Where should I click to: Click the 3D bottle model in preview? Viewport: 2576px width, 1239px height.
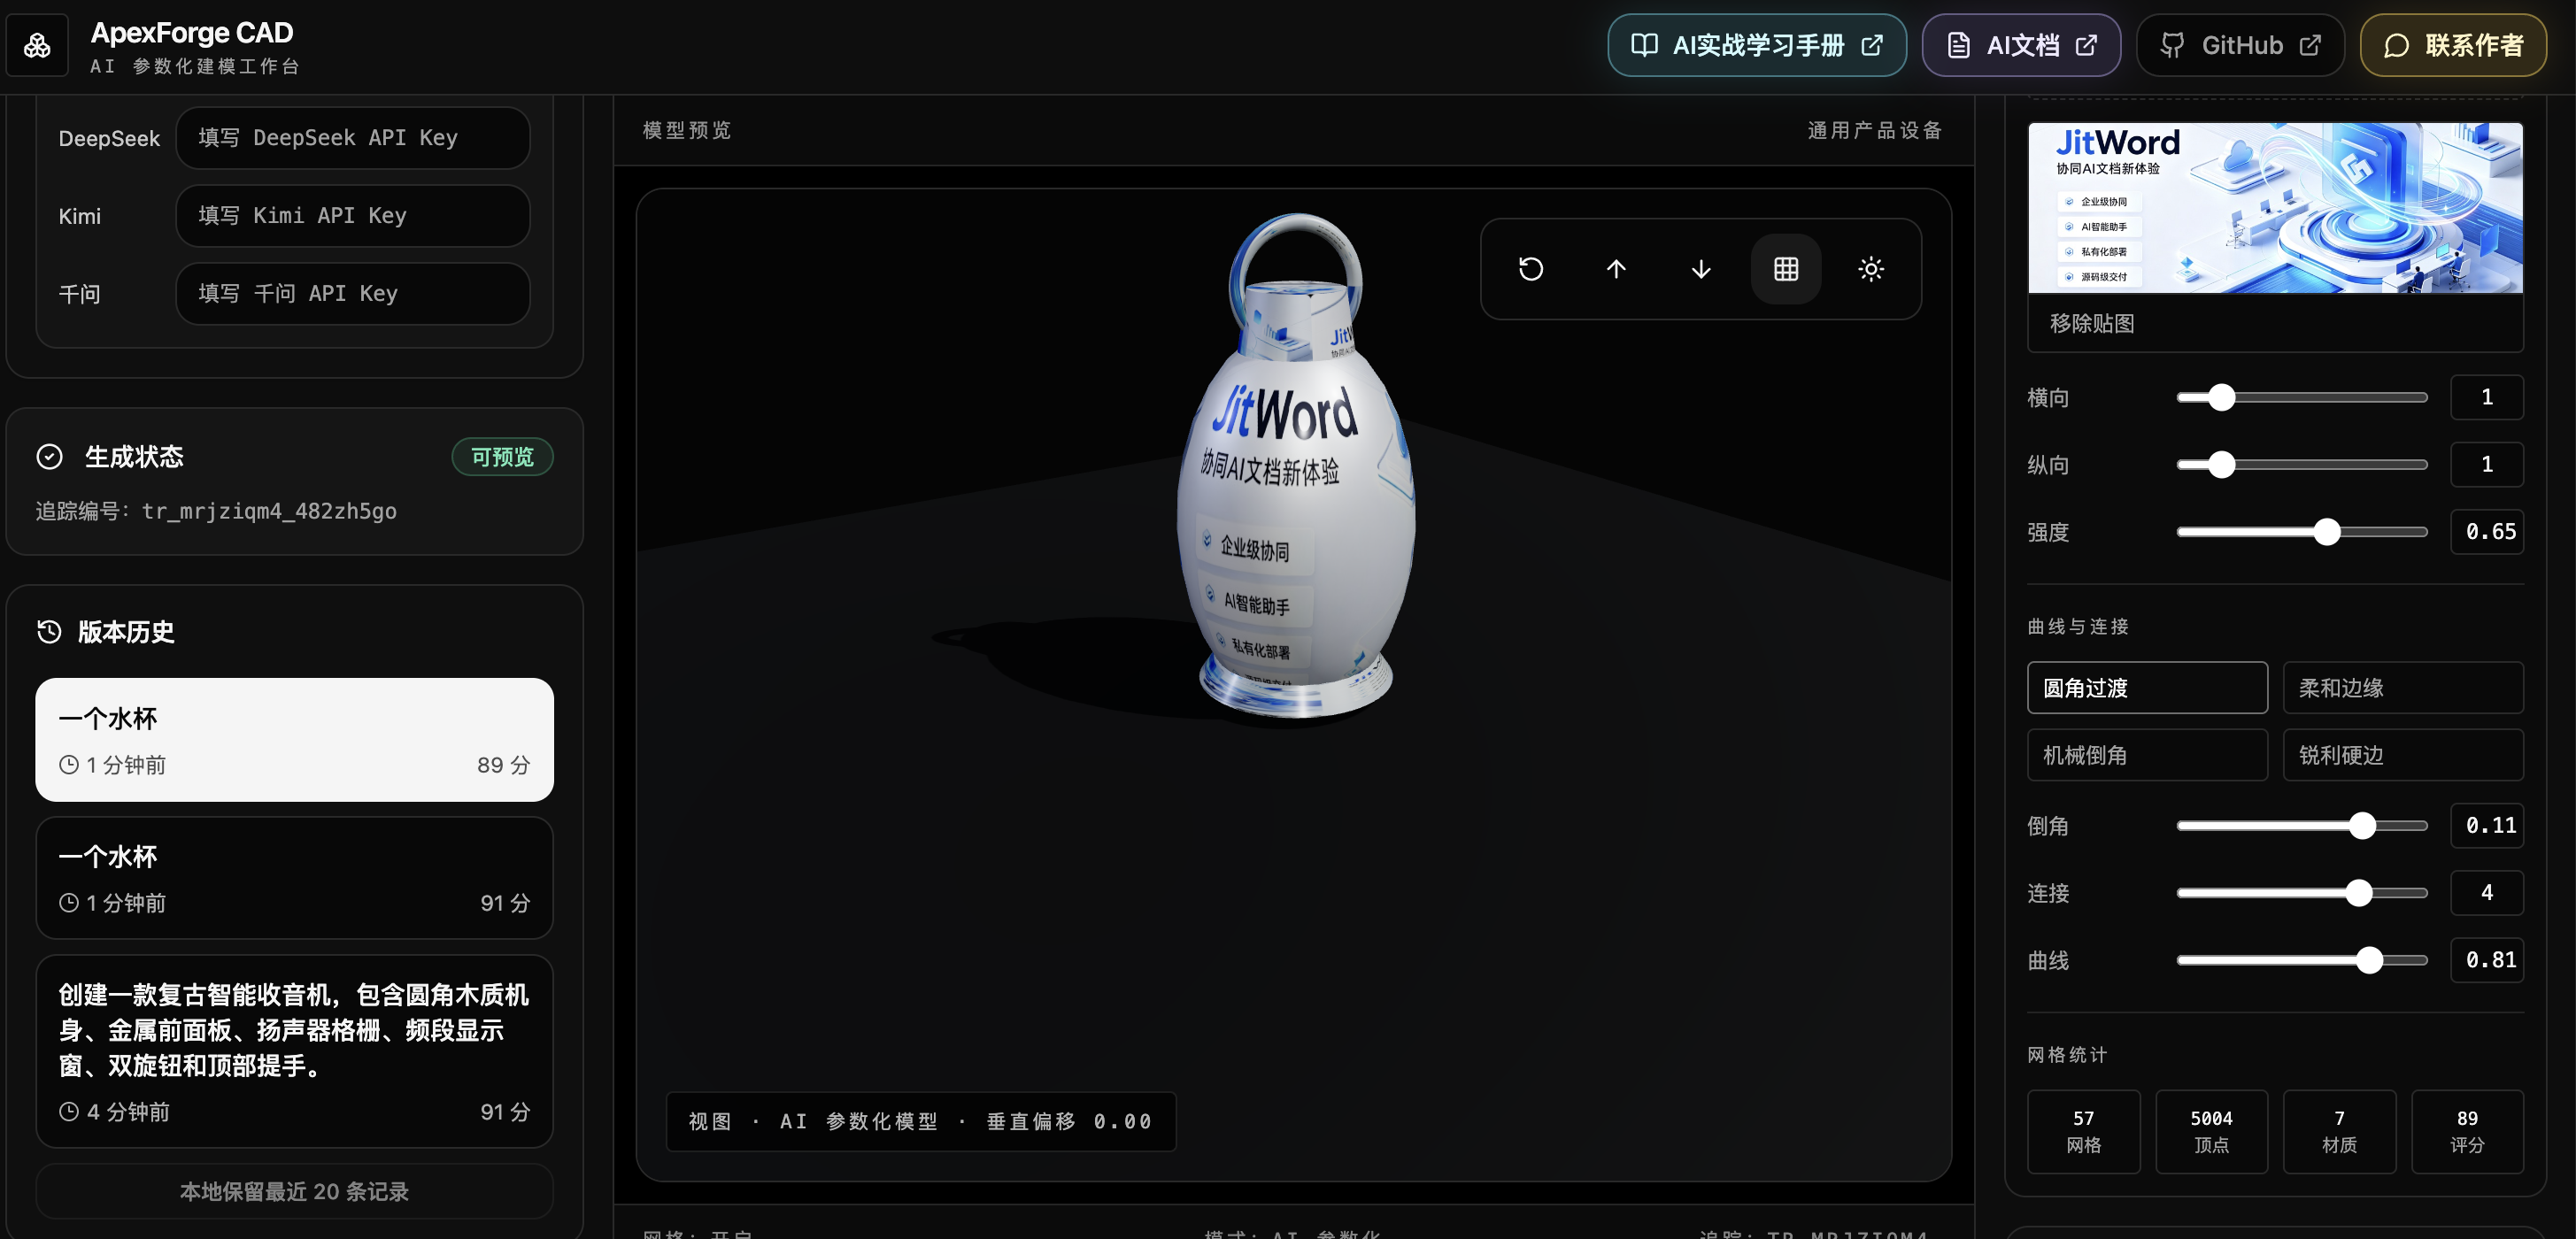click(1297, 467)
